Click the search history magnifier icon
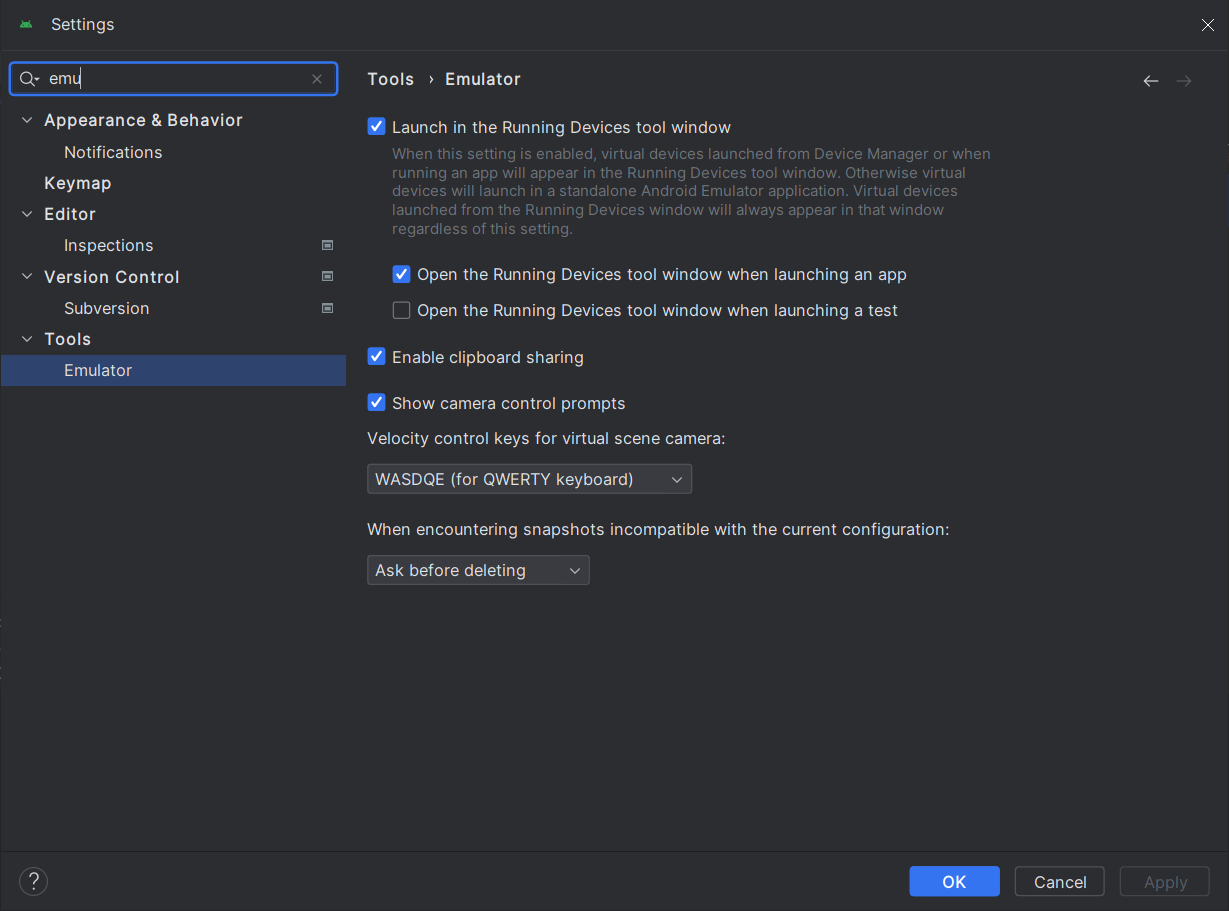 coord(28,79)
